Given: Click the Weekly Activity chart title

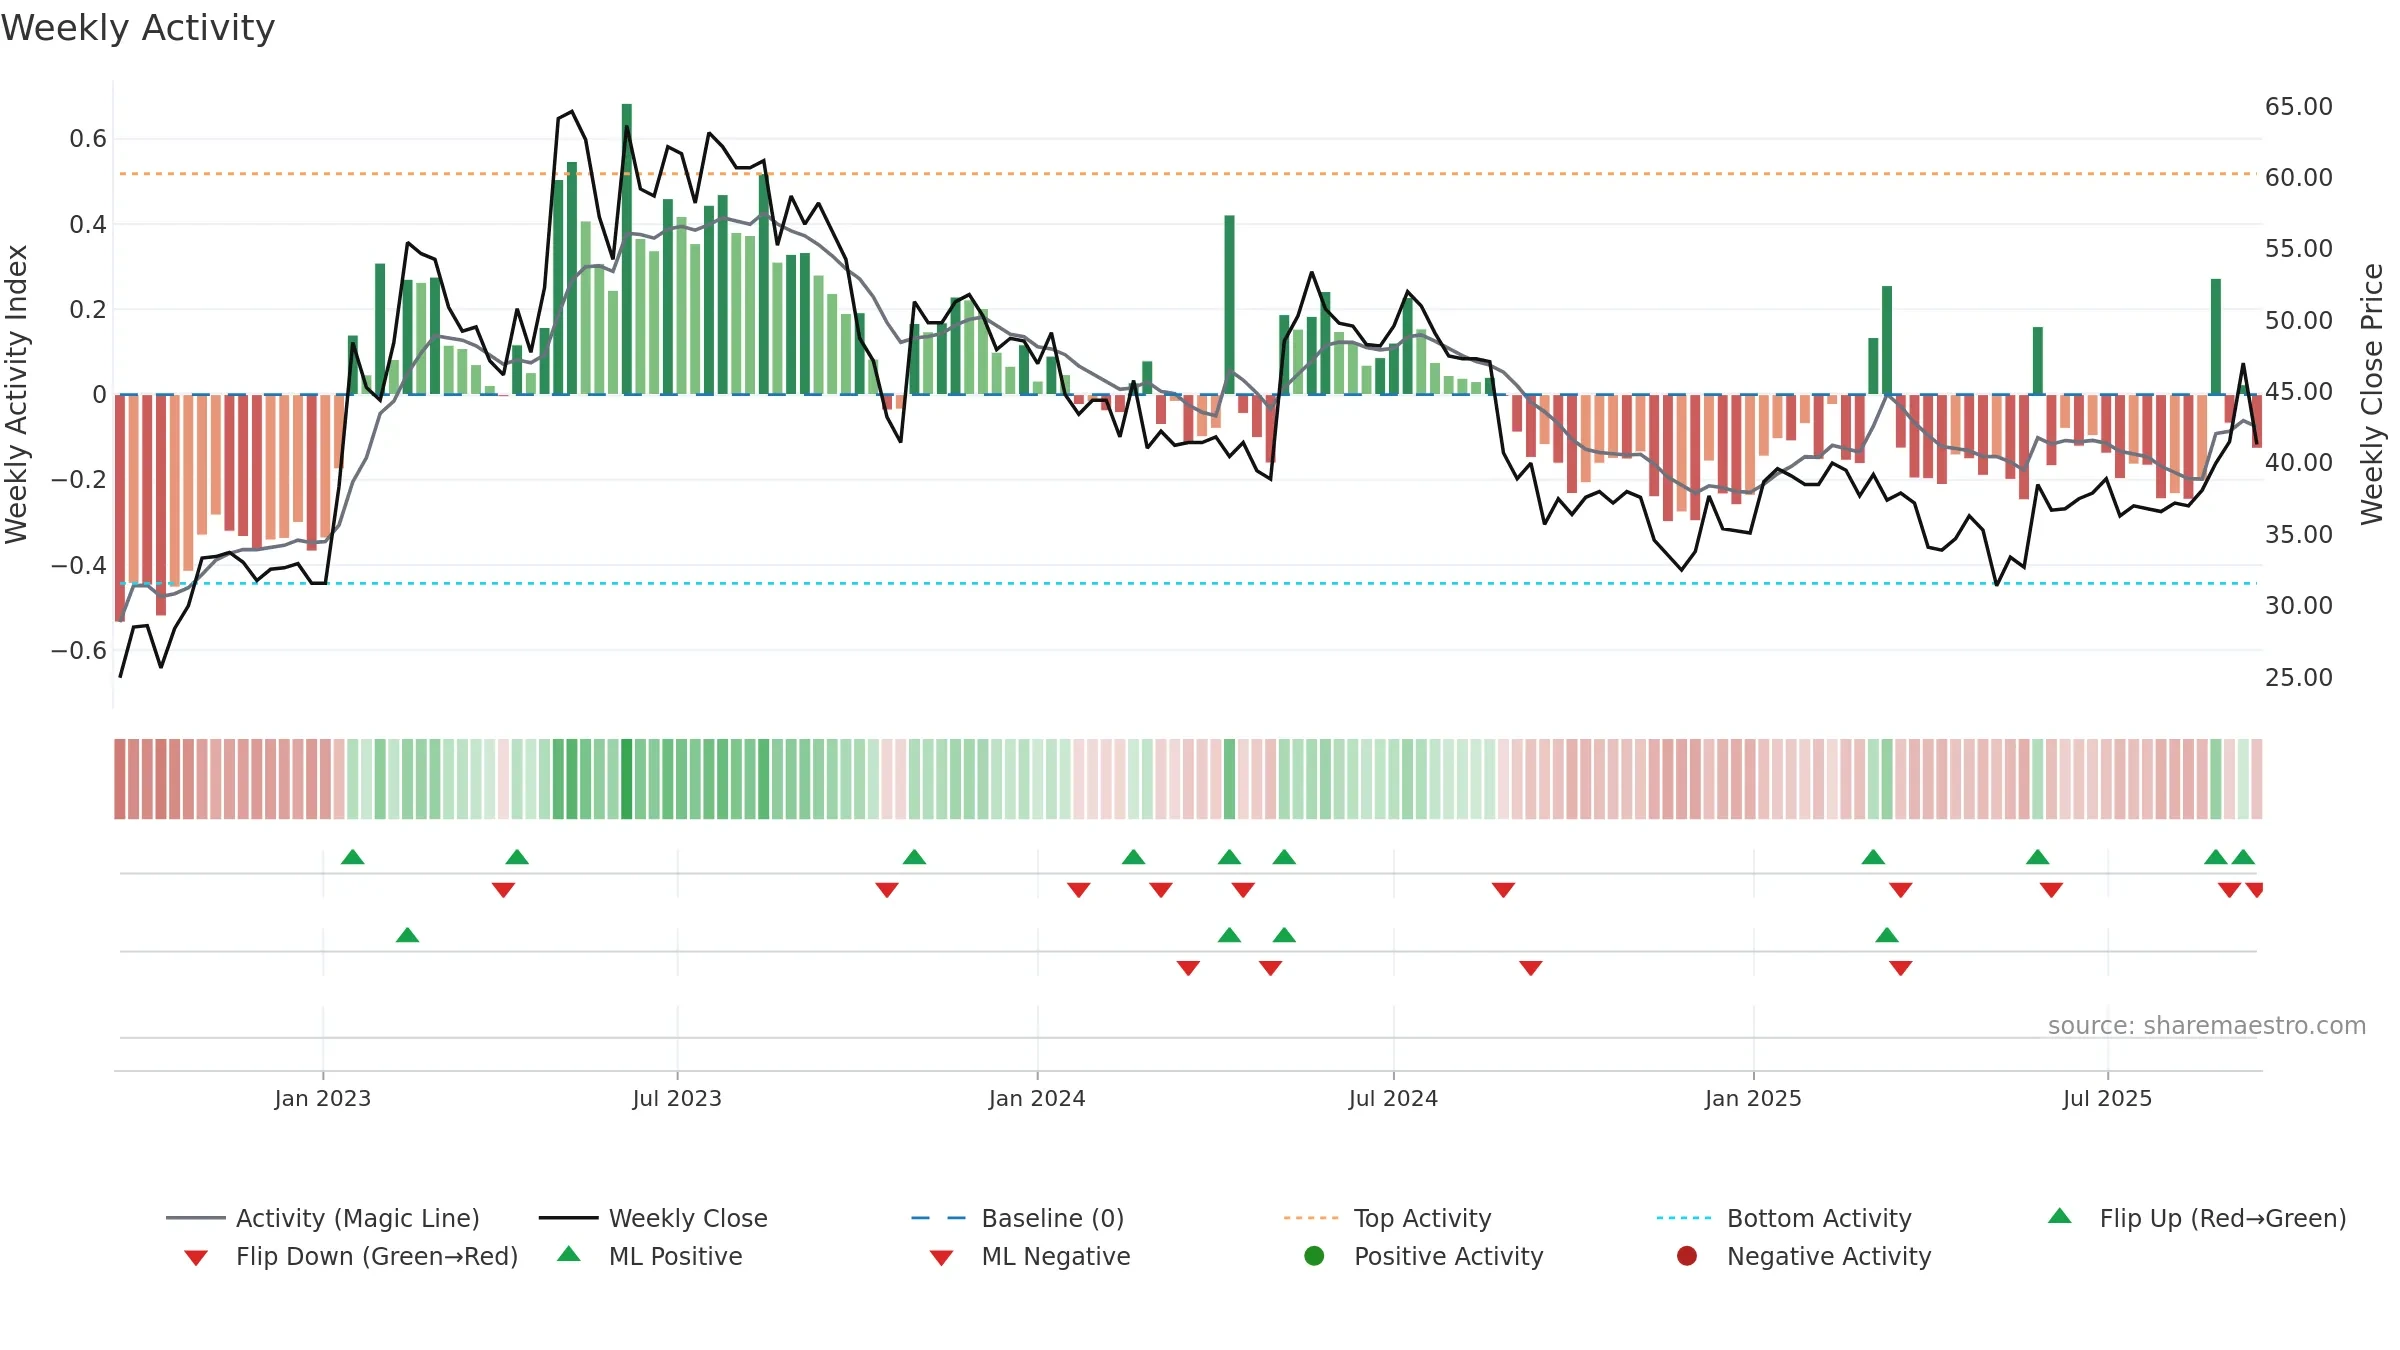Looking at the screenshot, I should tap(138, 28).
